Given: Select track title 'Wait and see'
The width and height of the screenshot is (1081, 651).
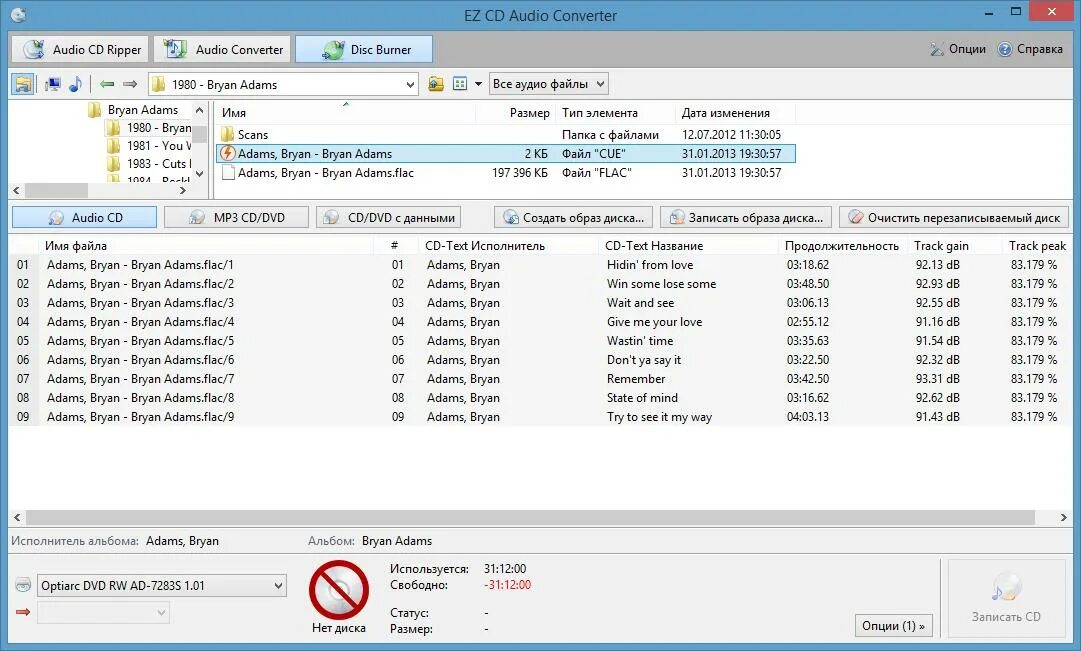Looking at the screenshot, I should click(640, 303).
